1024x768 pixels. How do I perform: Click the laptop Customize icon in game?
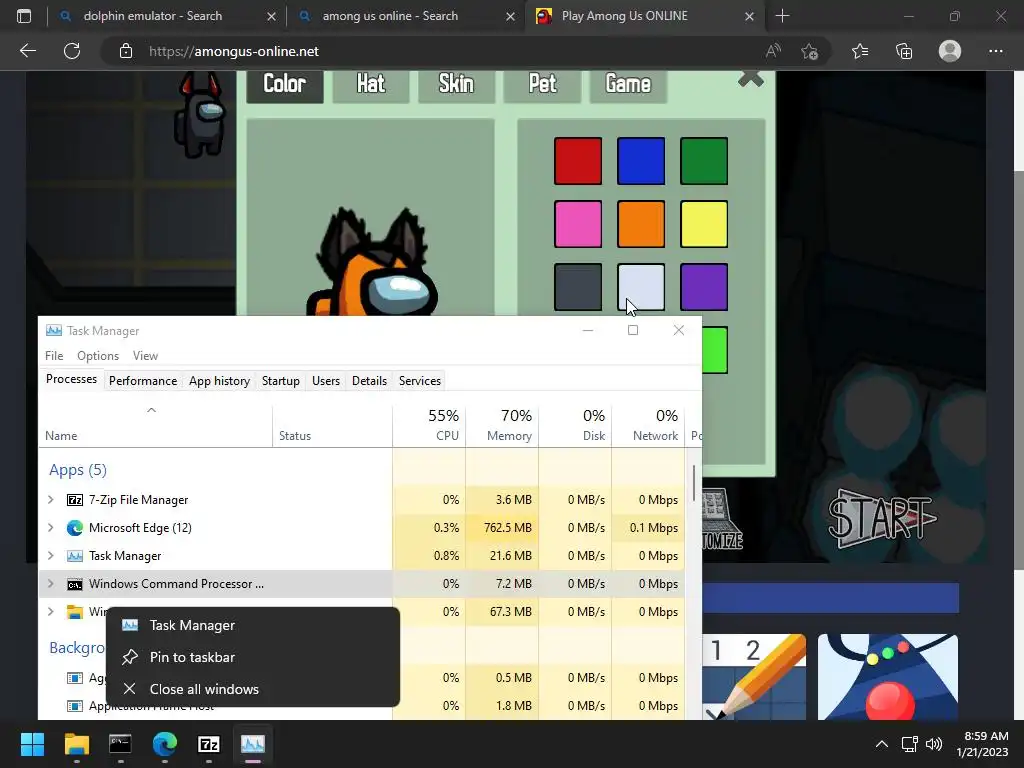[722, 519]
